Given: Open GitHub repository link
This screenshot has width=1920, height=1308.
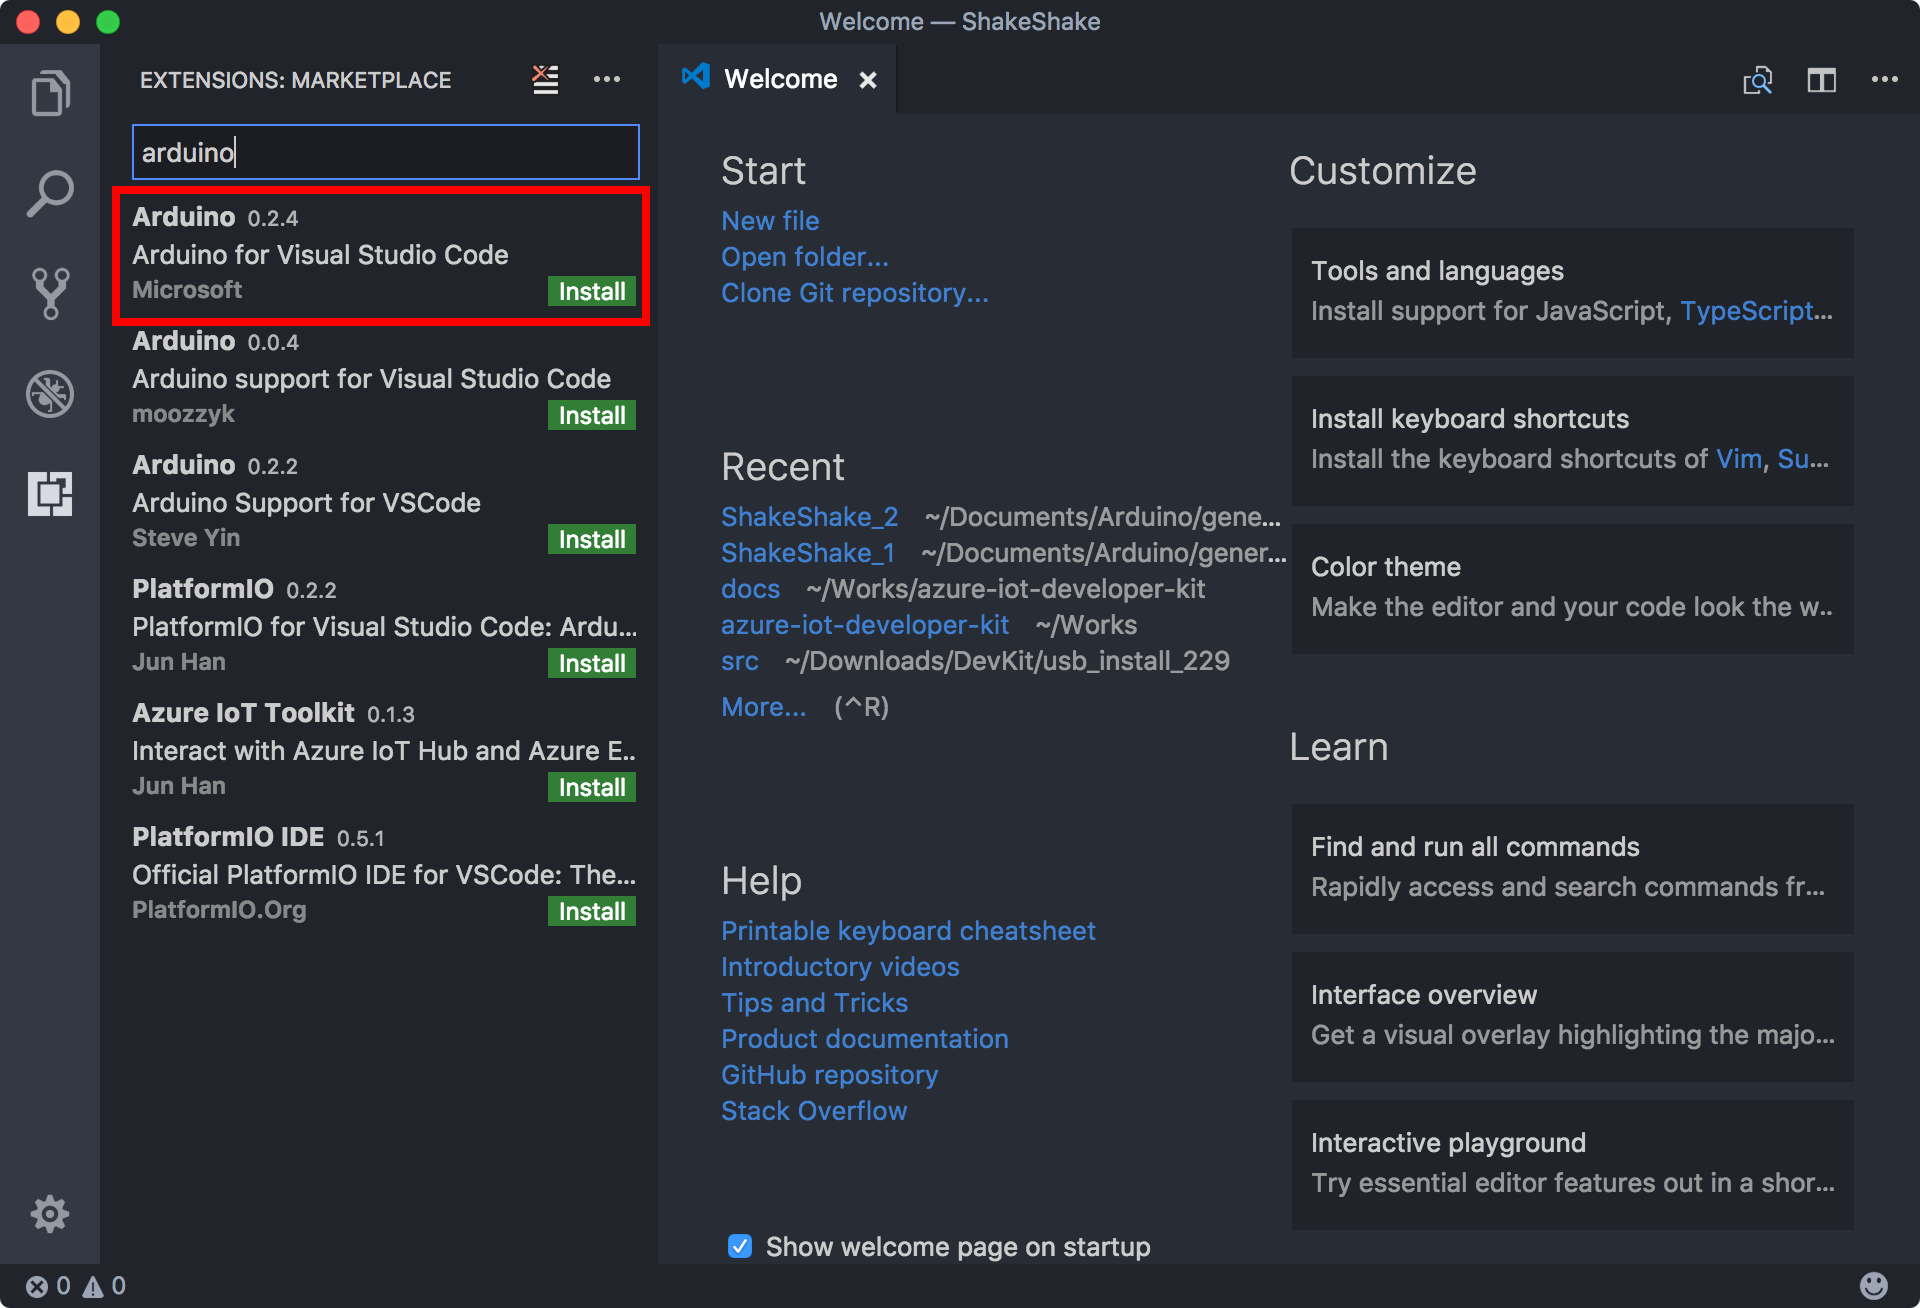Looking at the screenshot, I should point(829,1075).
